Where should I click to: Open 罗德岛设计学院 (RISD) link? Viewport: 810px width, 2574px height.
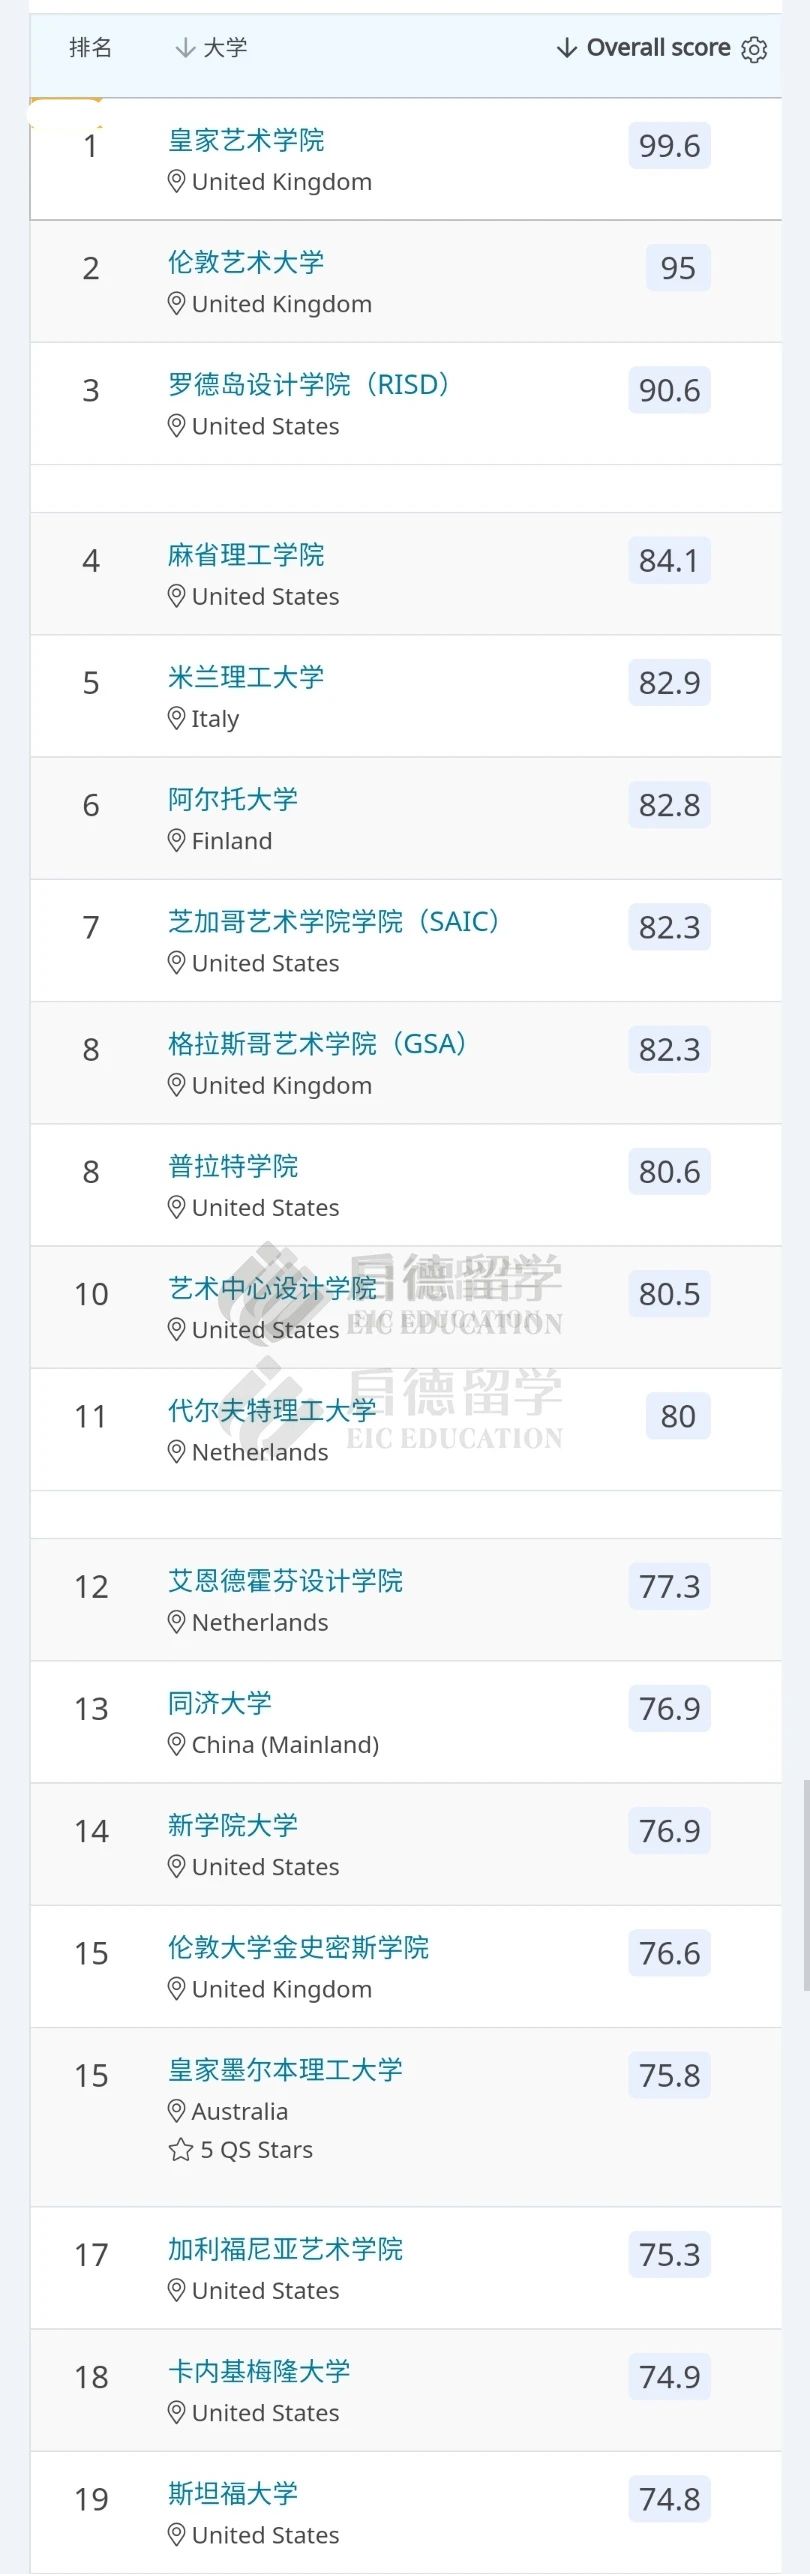click(308, 384)
